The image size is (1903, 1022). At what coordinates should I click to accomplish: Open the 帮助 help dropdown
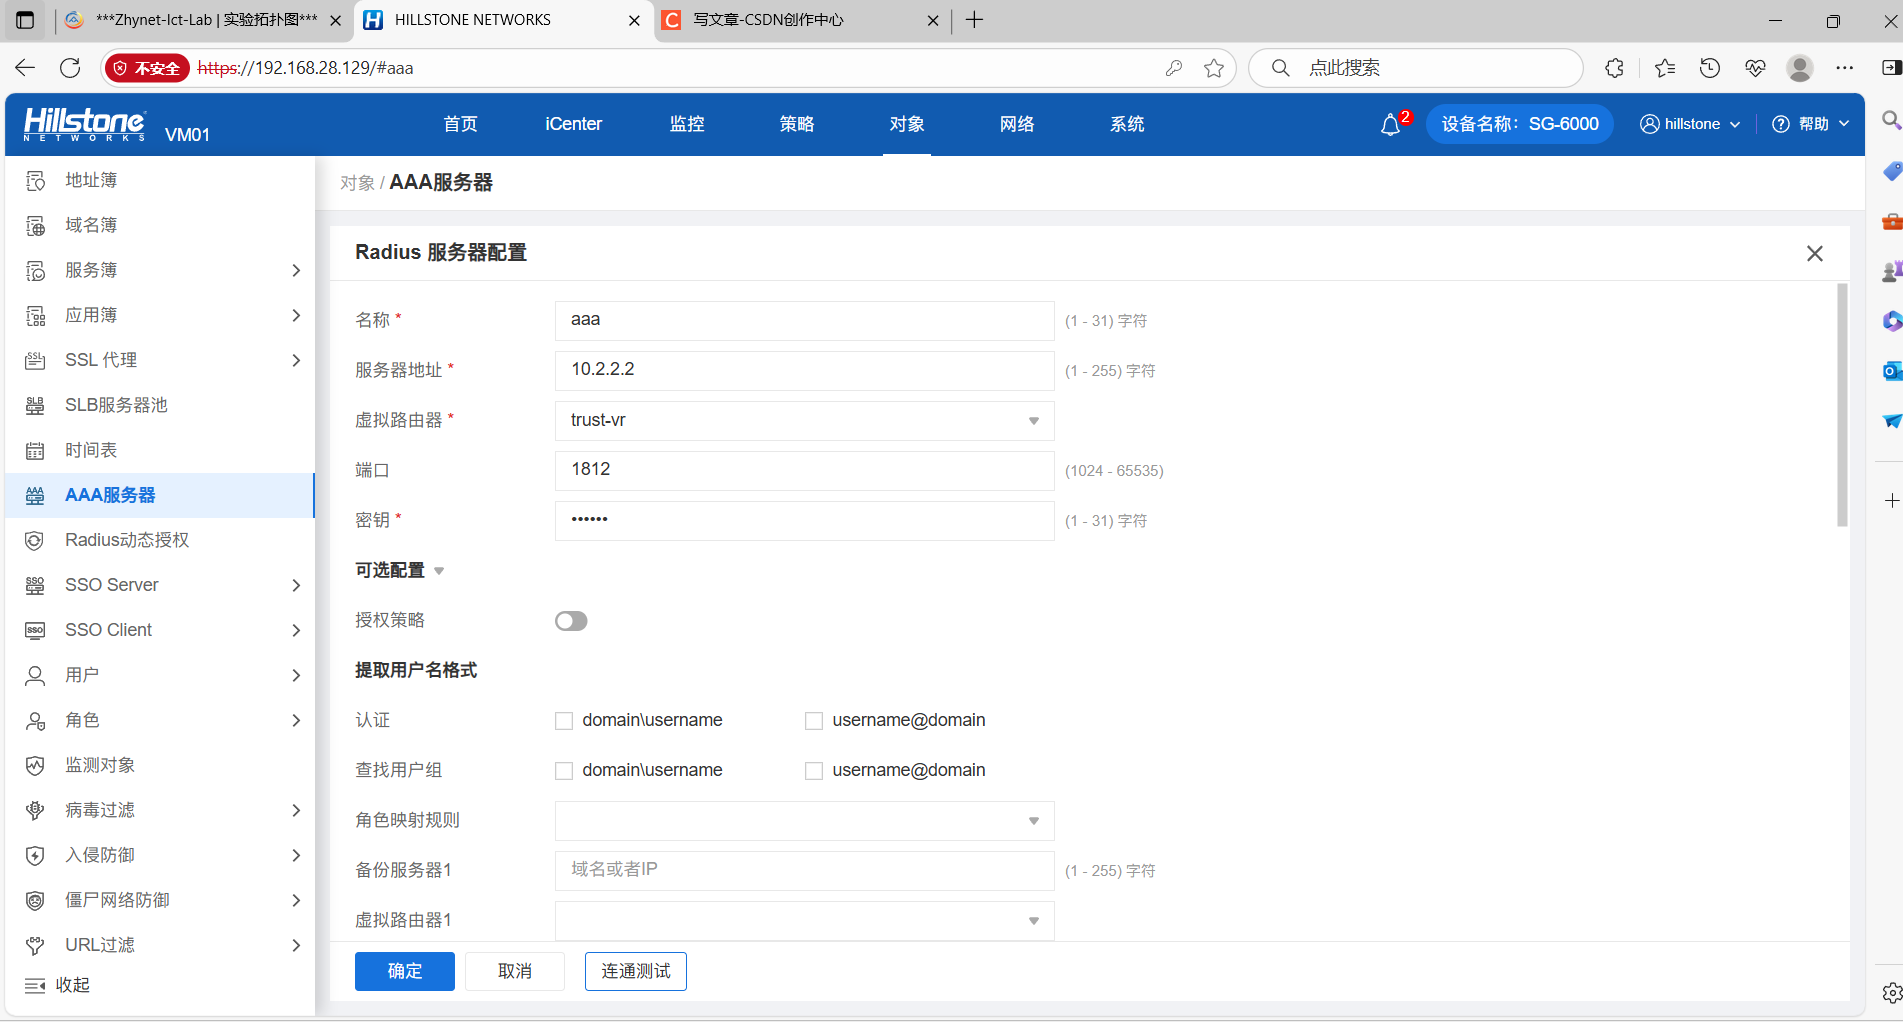pos(1811,124)
